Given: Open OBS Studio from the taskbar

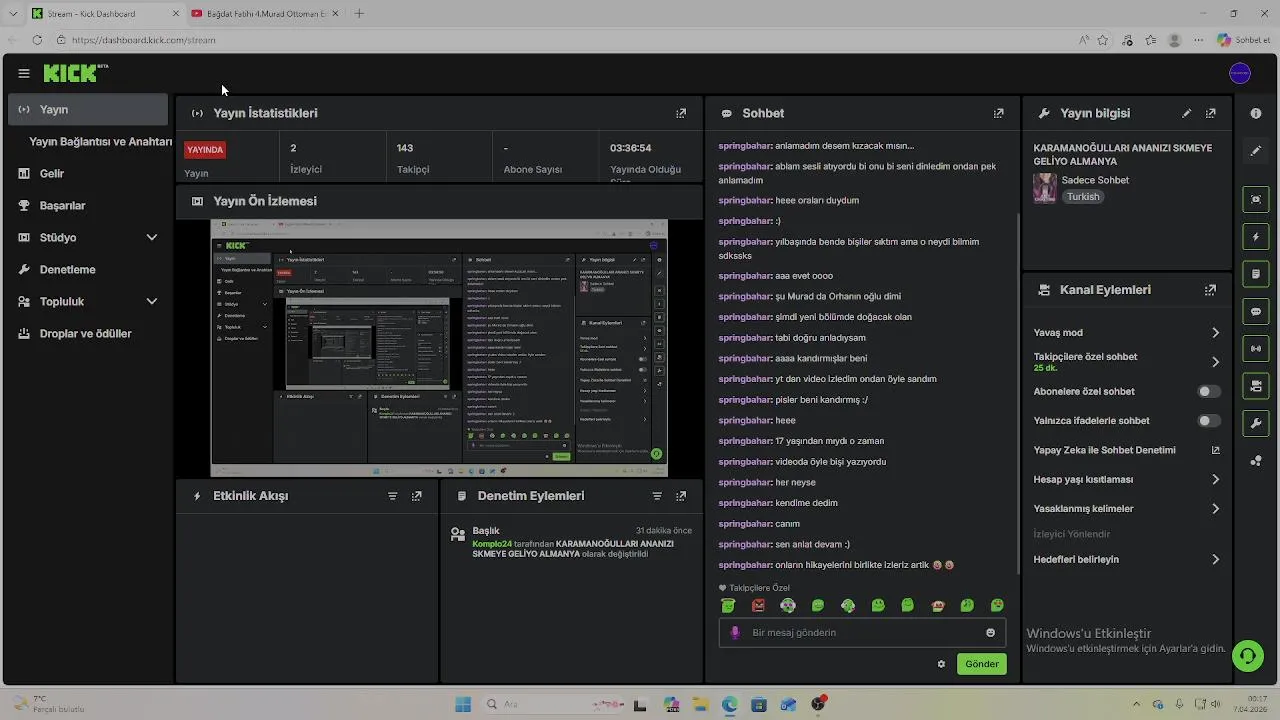Looking at the screenshot, I should click(x=819, y=704).
